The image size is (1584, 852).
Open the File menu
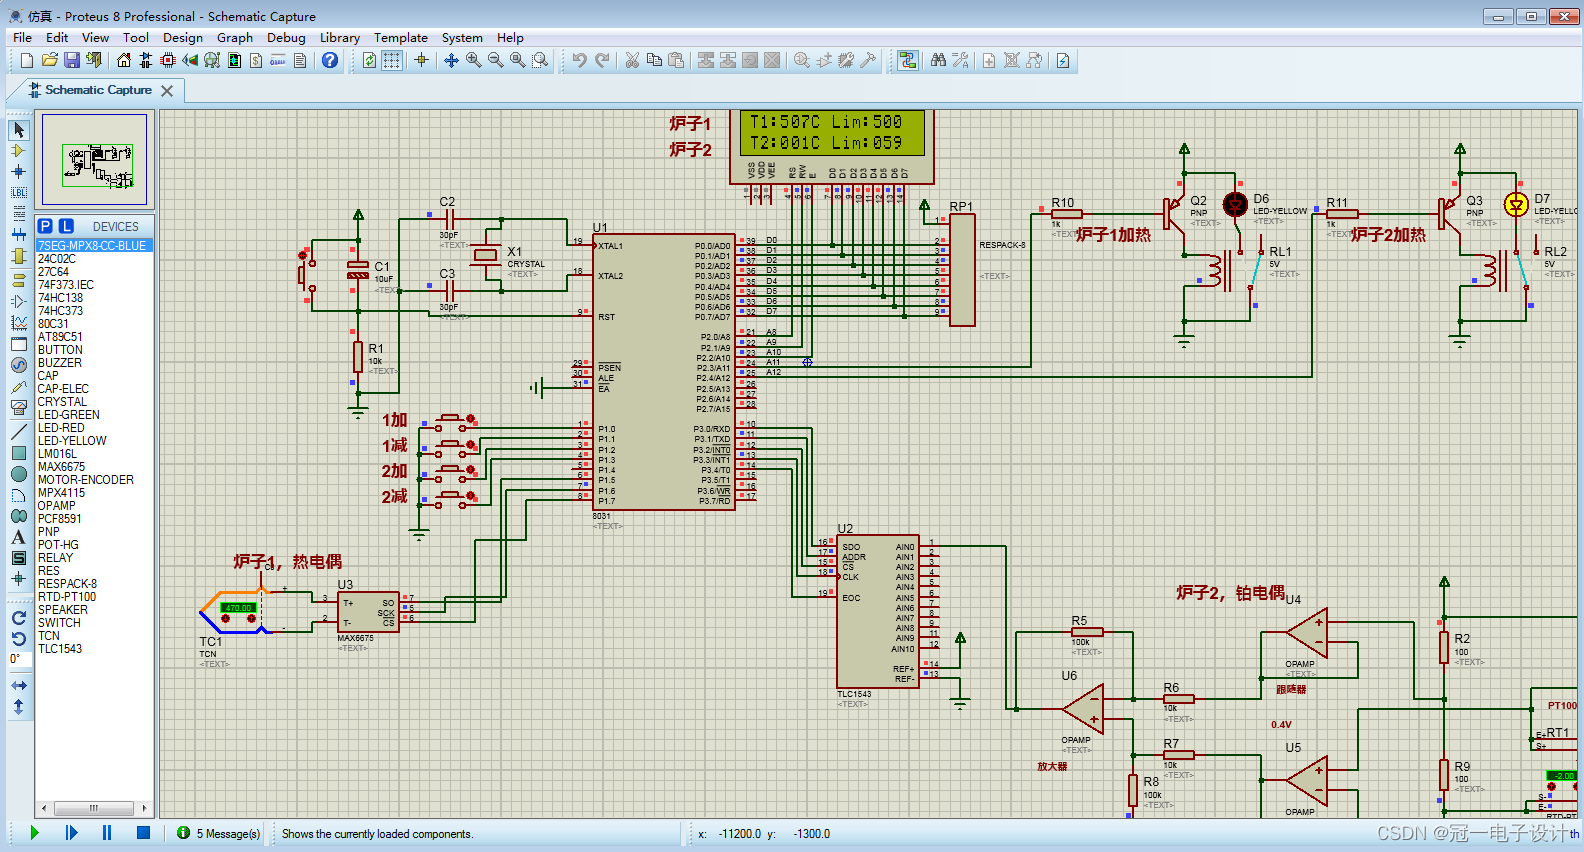pyautogui.click(x=22, y=38)
